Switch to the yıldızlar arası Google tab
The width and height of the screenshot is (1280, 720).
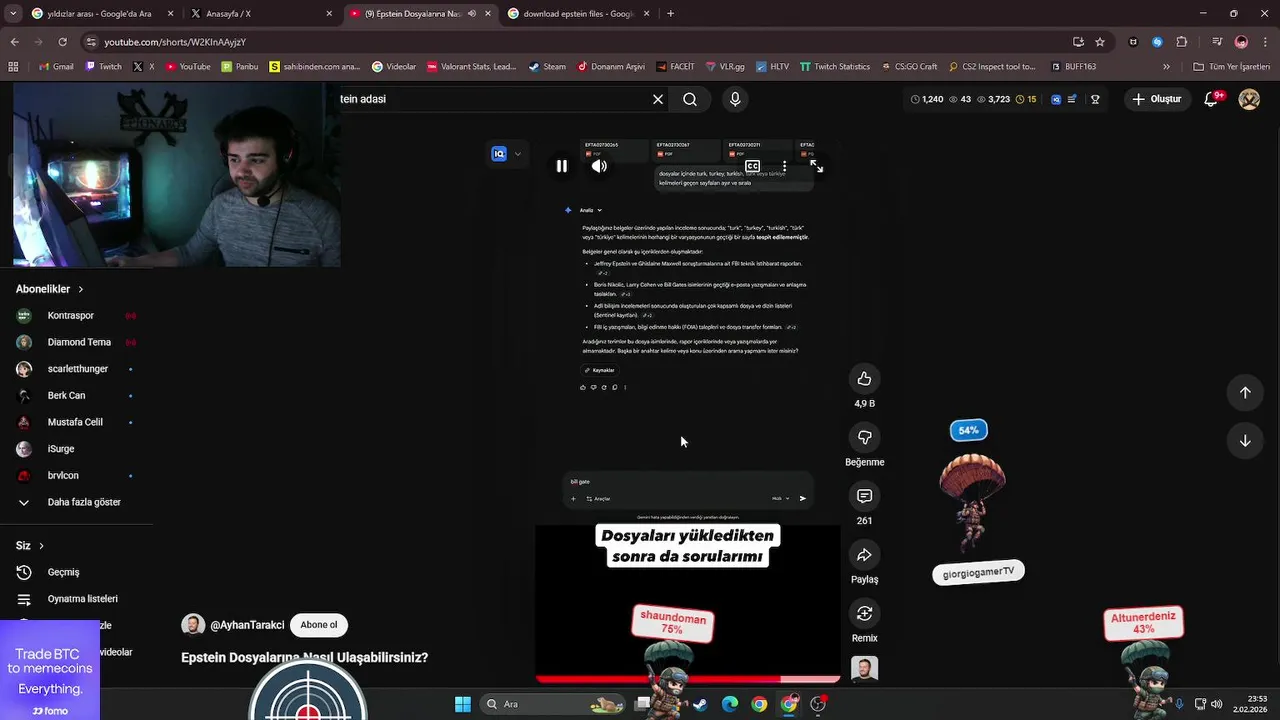(x=100, y=14)
